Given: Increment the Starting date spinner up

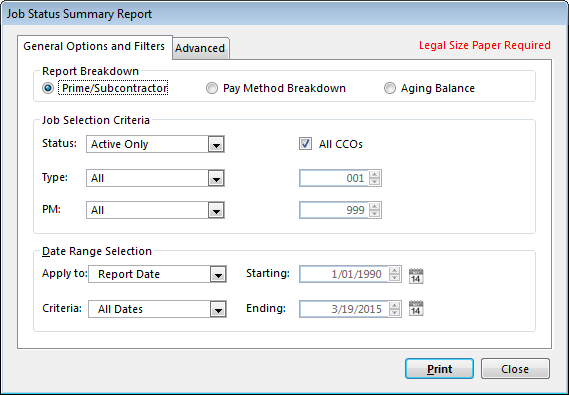Looking at the screenshot, I should pos(394,270).
